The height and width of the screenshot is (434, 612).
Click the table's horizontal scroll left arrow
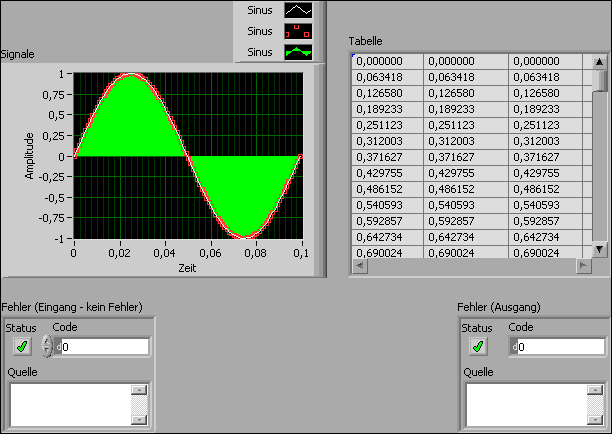(358, 266)
